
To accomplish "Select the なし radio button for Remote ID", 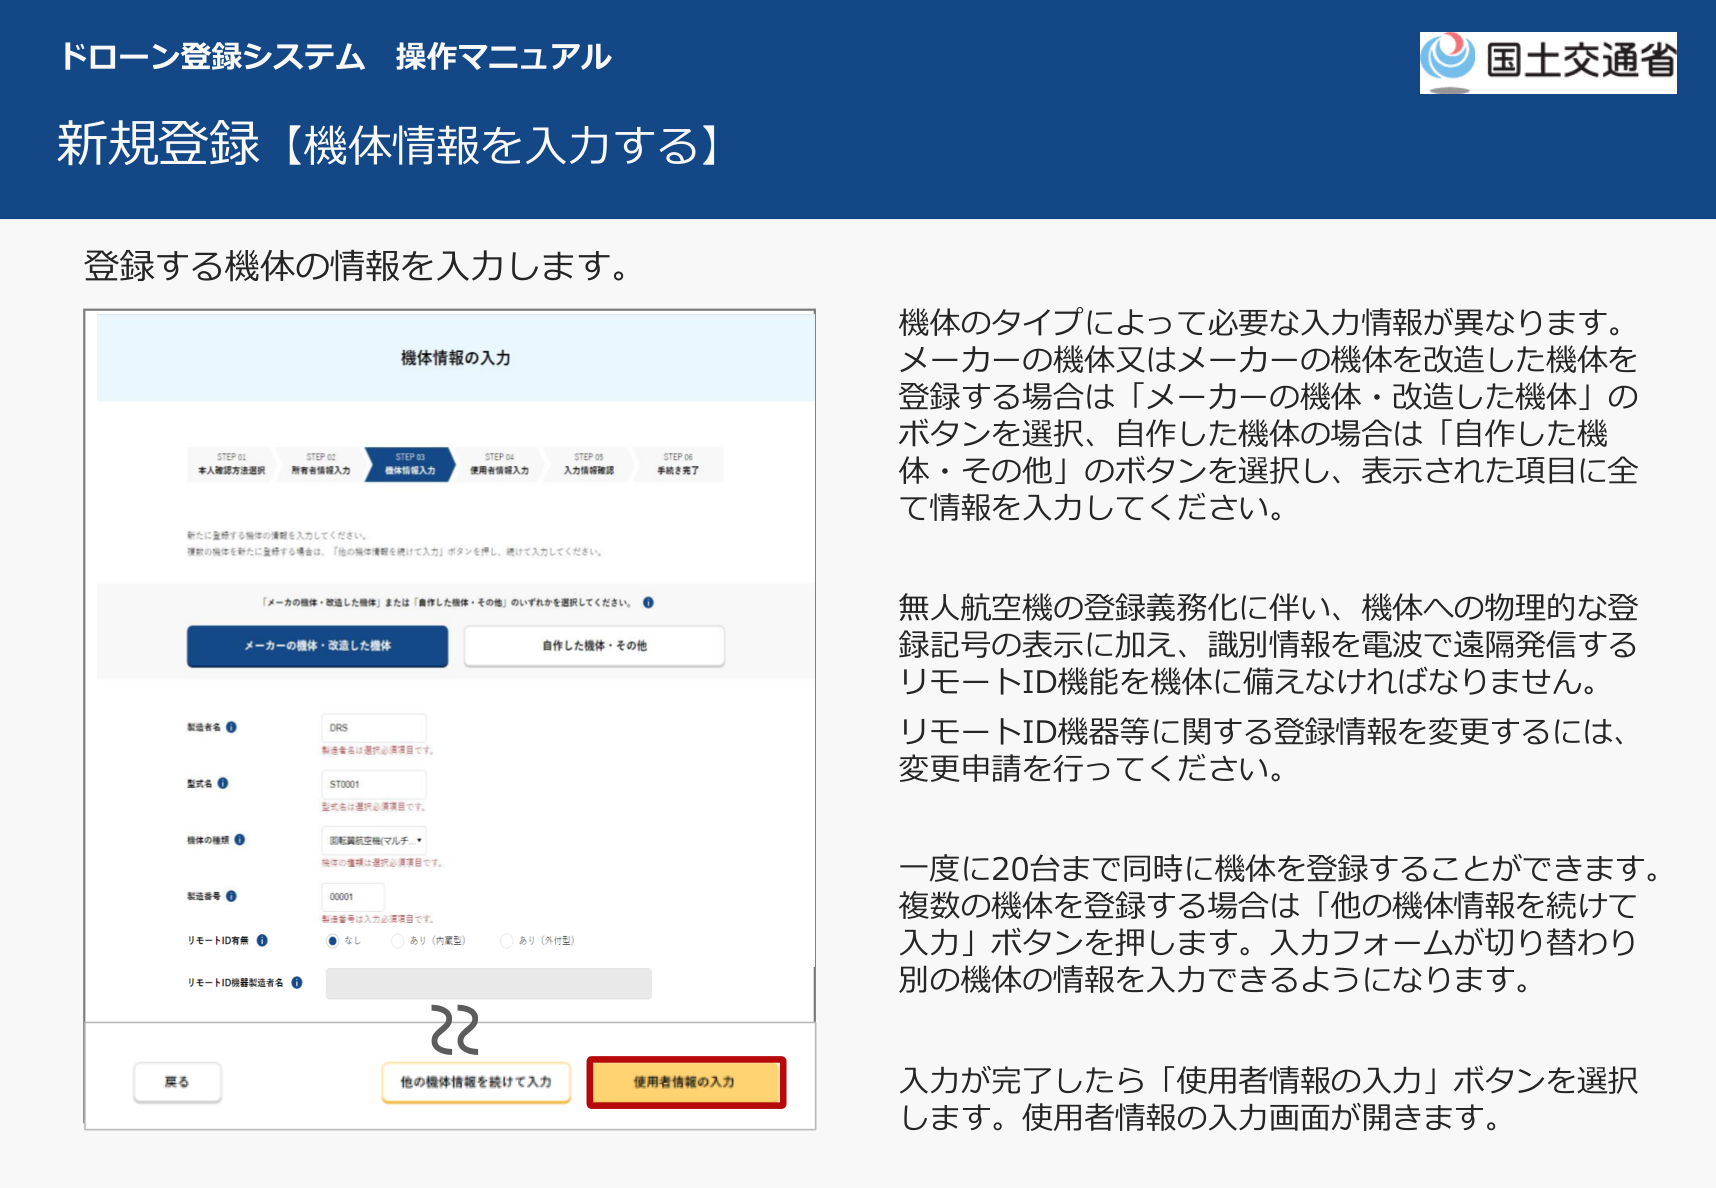I will click(x=332, y=940).
